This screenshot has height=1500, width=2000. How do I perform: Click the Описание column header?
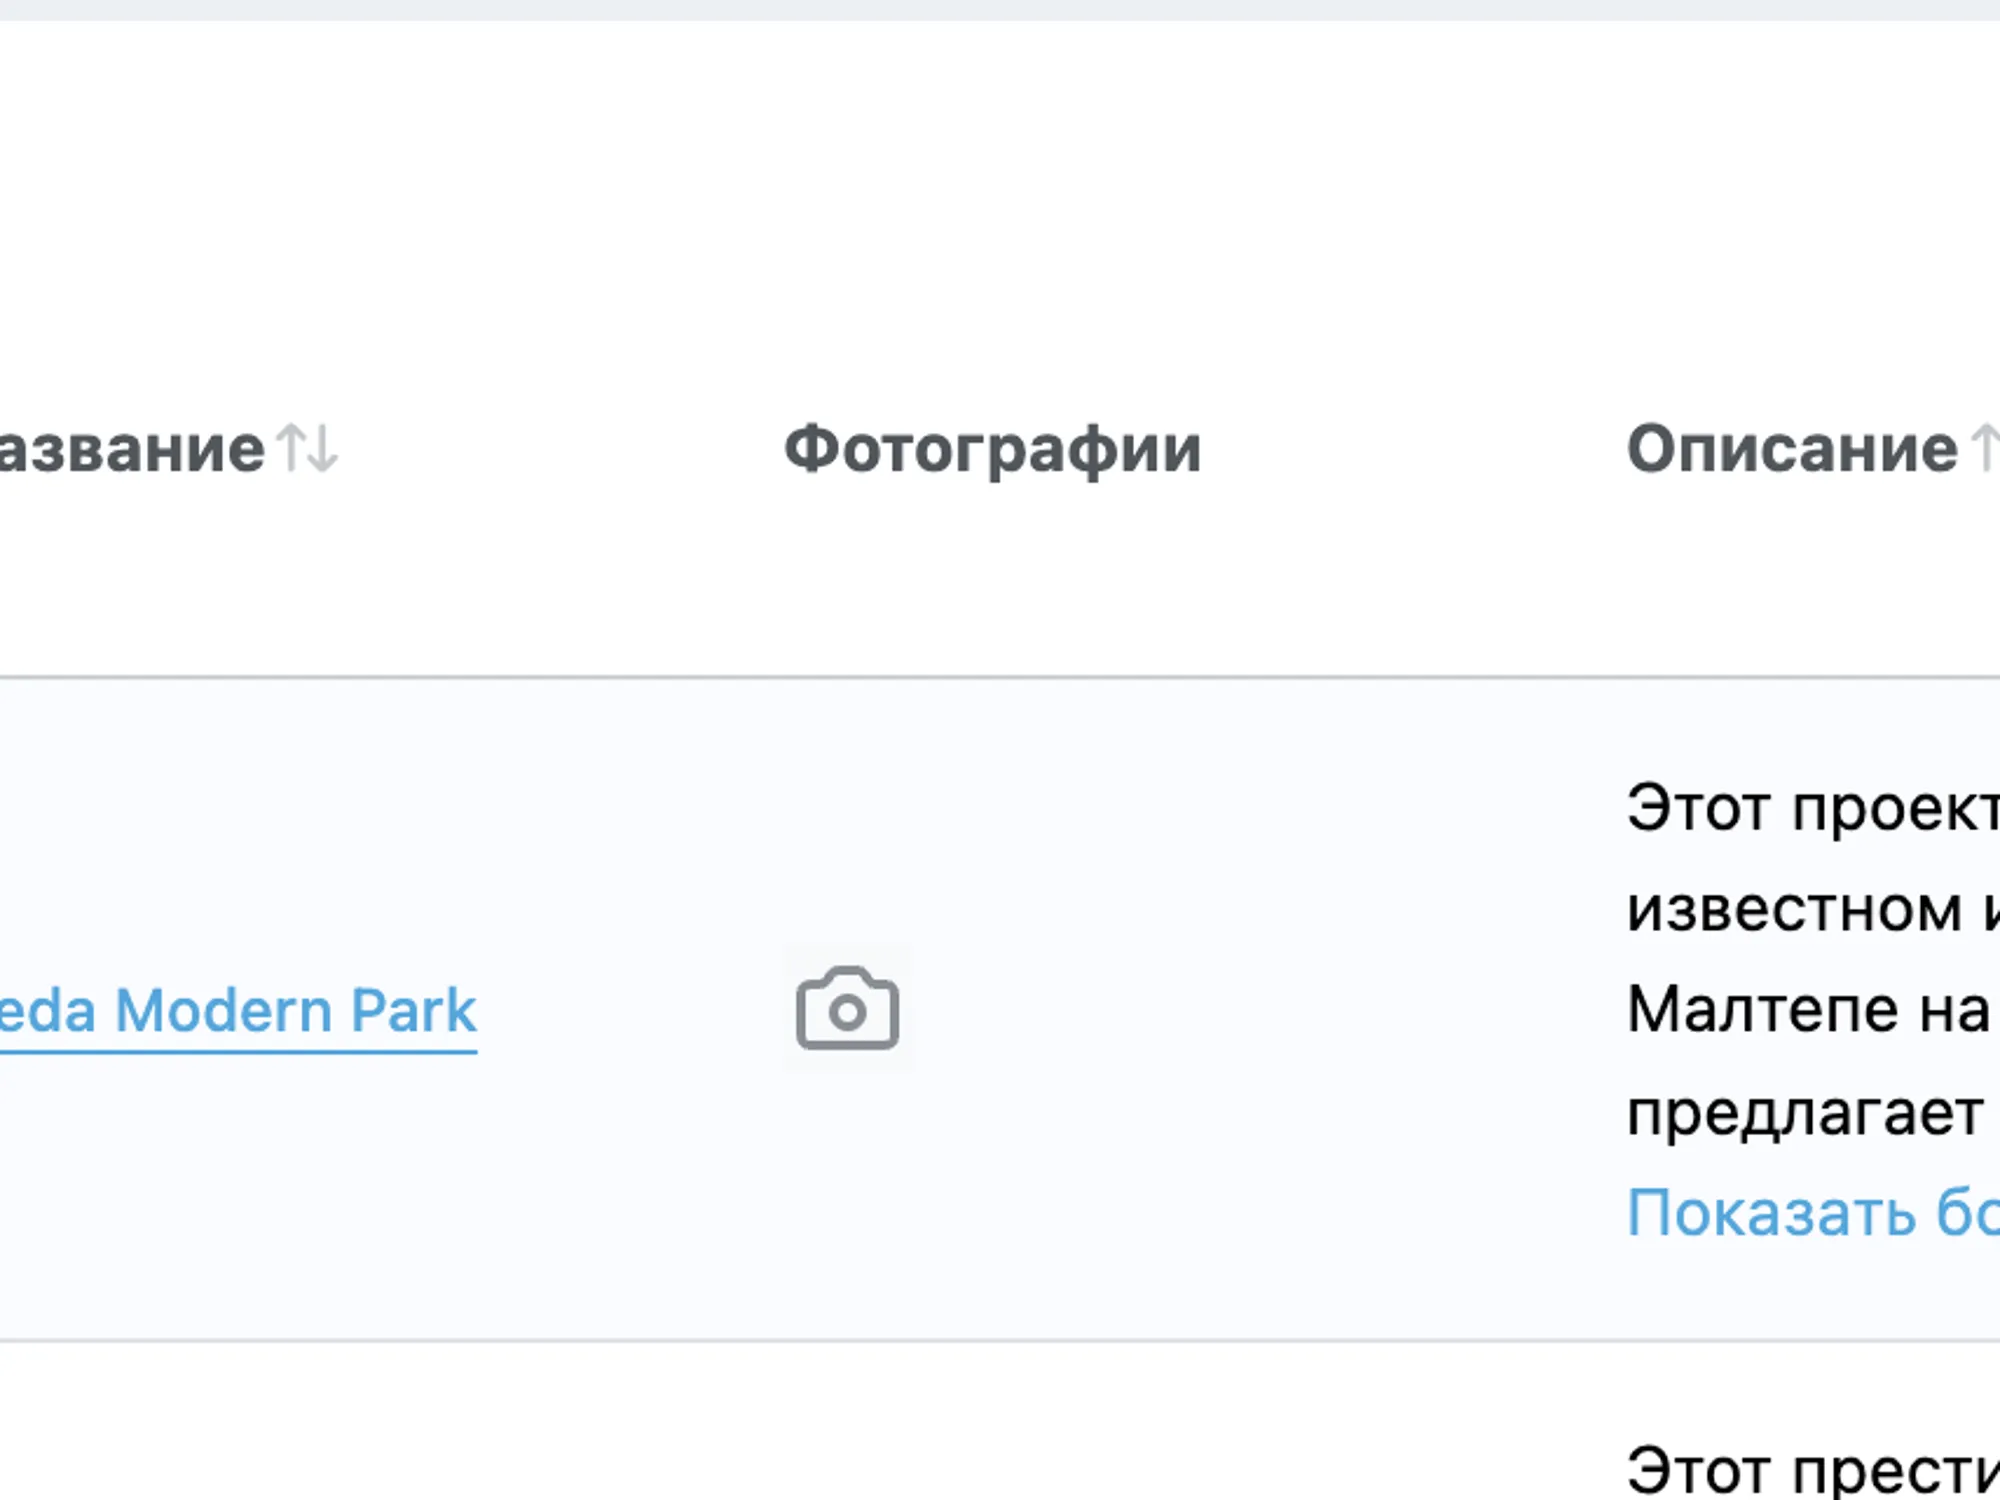[x=1792, y=448]
